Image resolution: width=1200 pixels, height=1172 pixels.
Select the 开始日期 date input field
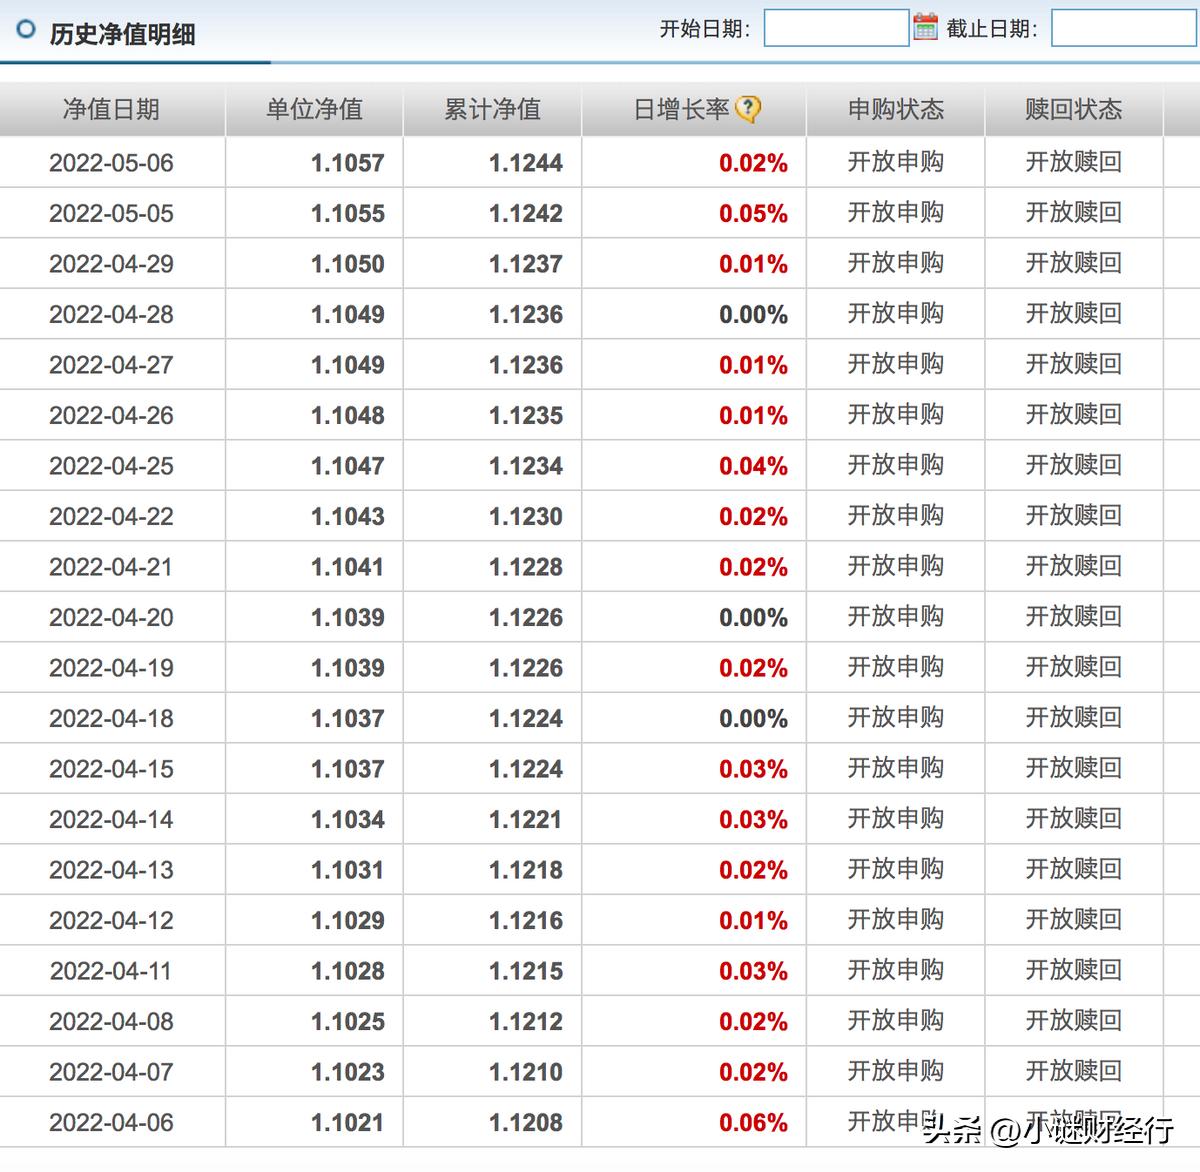(x=838, y=27)
